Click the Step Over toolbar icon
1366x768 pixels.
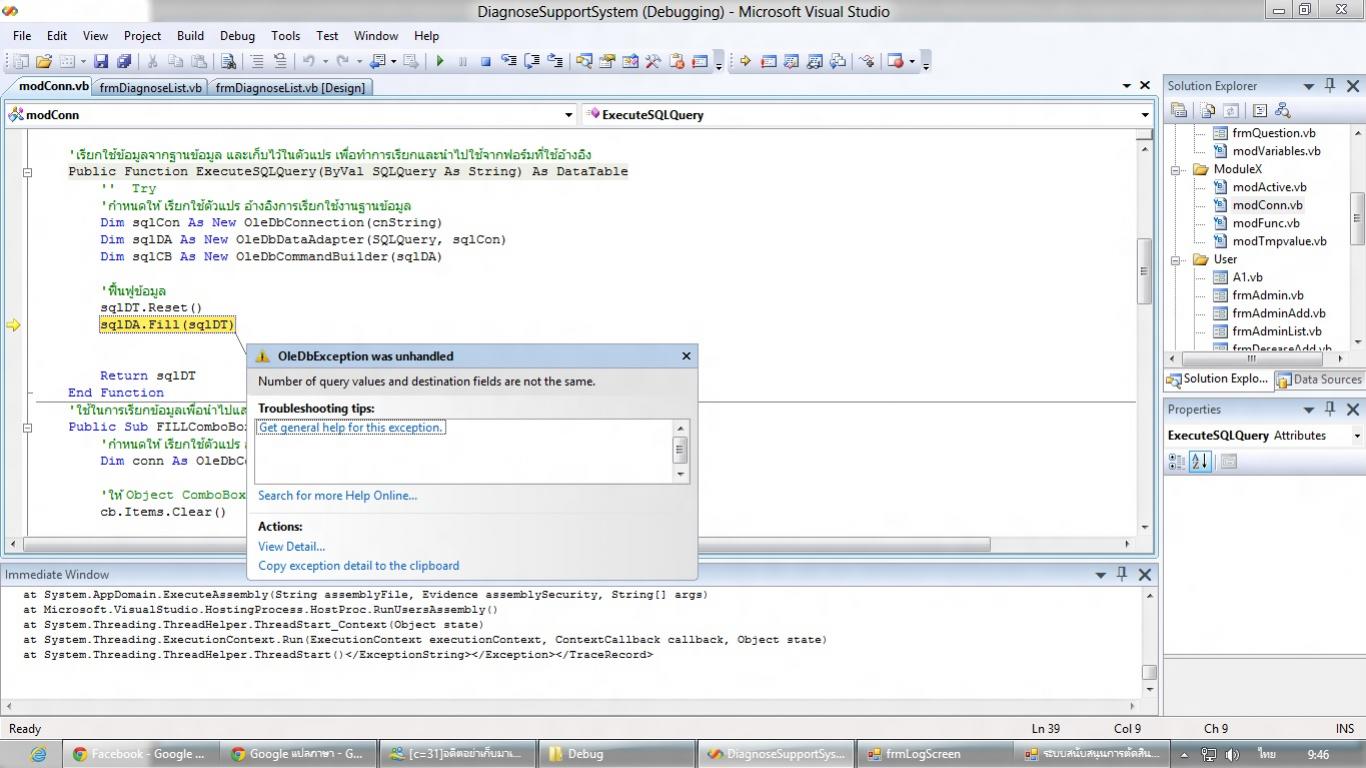532,61
